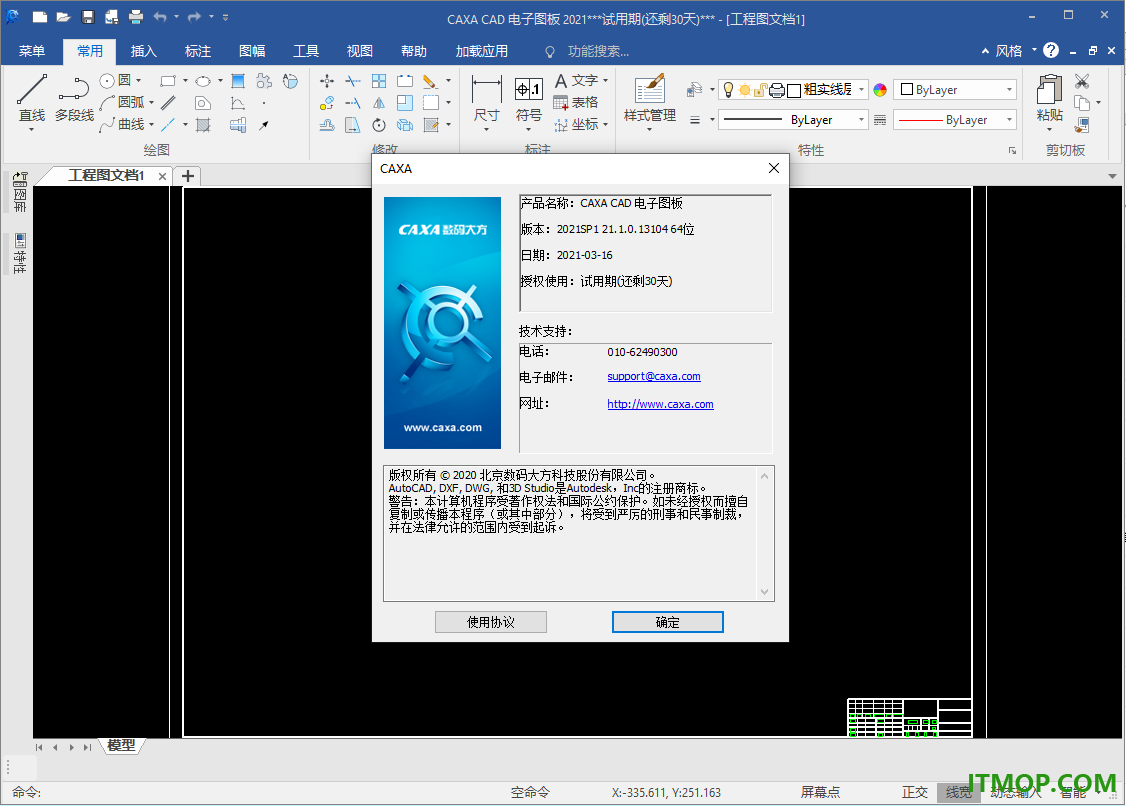Select the 直线 line drawing tool
This screenshot has height=806, width=1126.
click(32, 97)
